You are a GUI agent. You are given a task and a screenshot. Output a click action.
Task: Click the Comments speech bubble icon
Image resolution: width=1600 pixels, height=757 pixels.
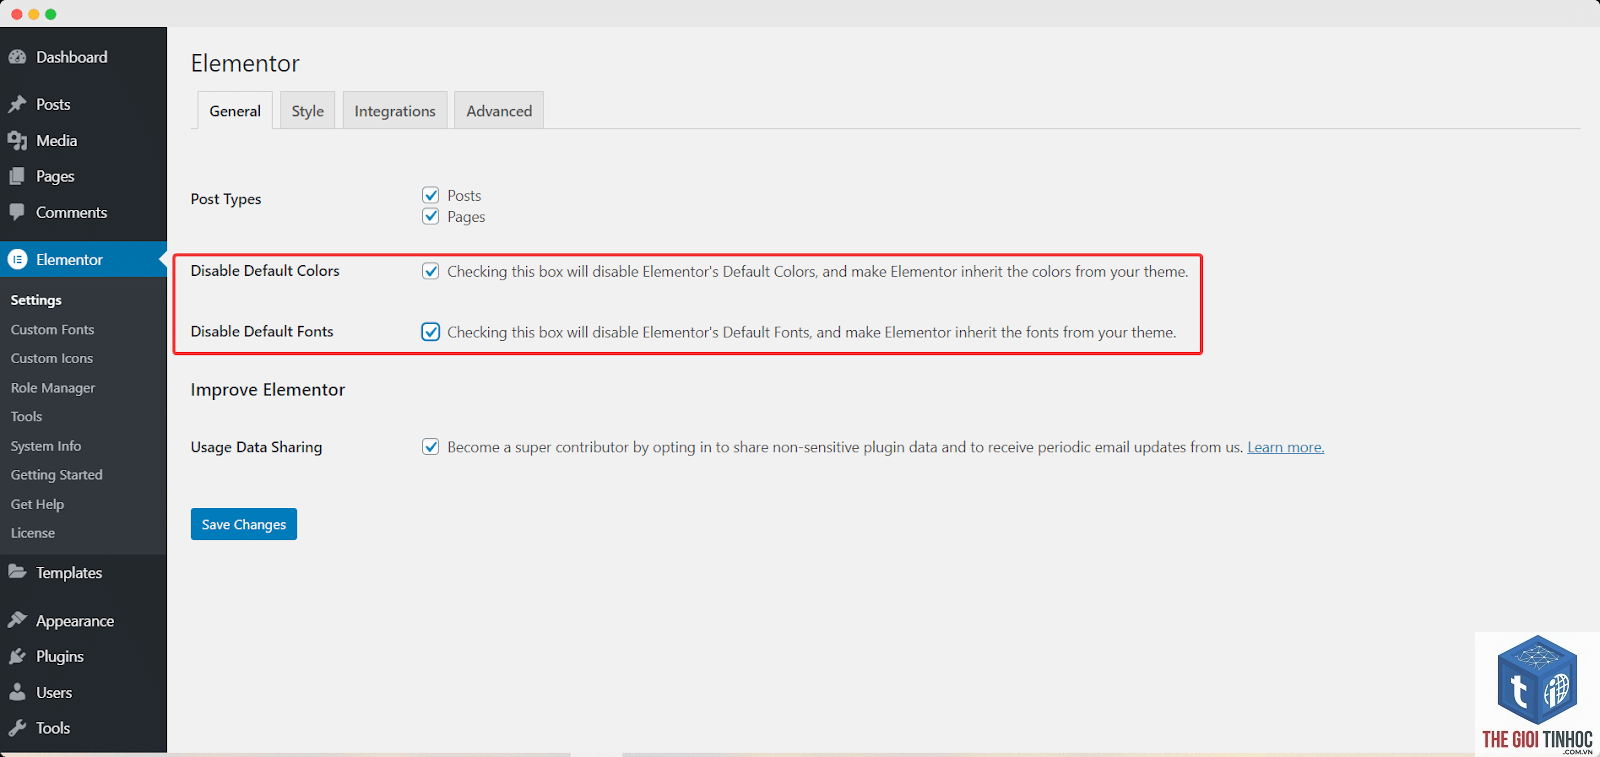coord(17,212)
